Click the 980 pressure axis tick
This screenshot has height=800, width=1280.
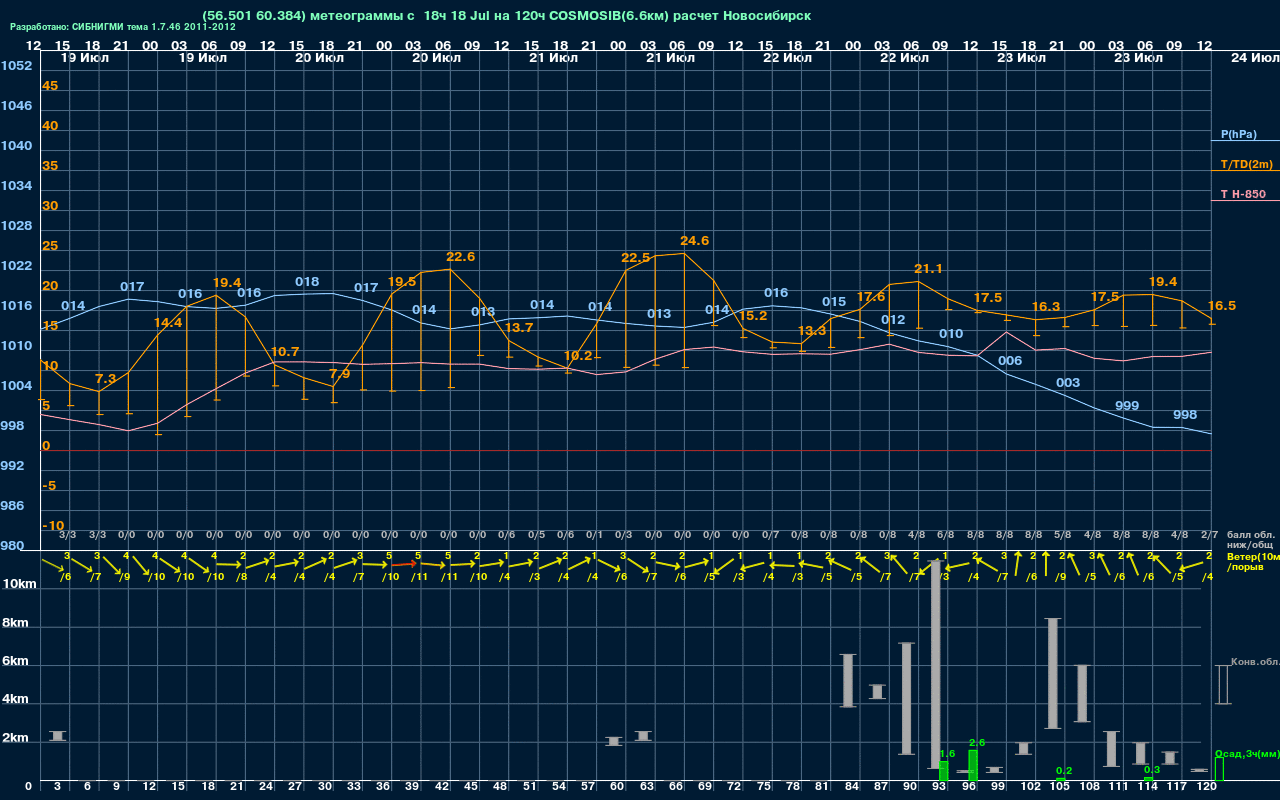[x=12, y=546]
